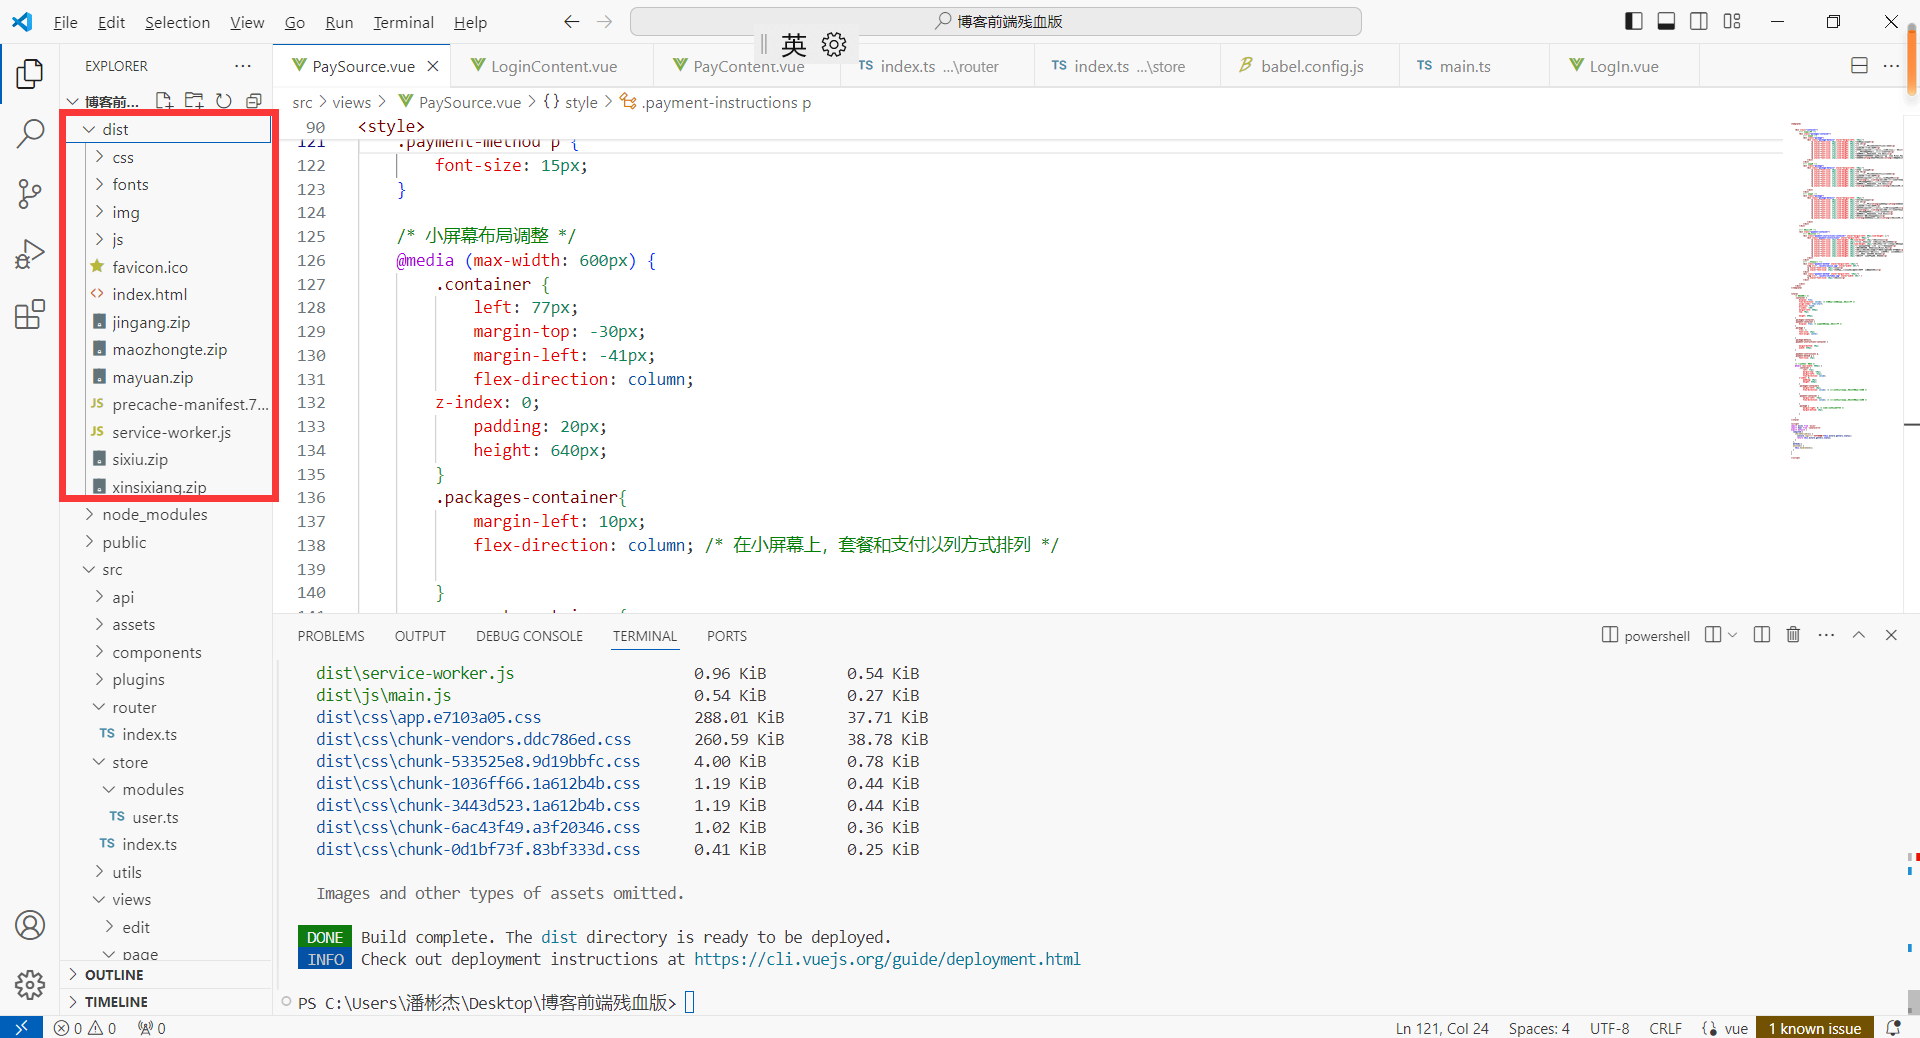Open the Run and Debug view

30,254
